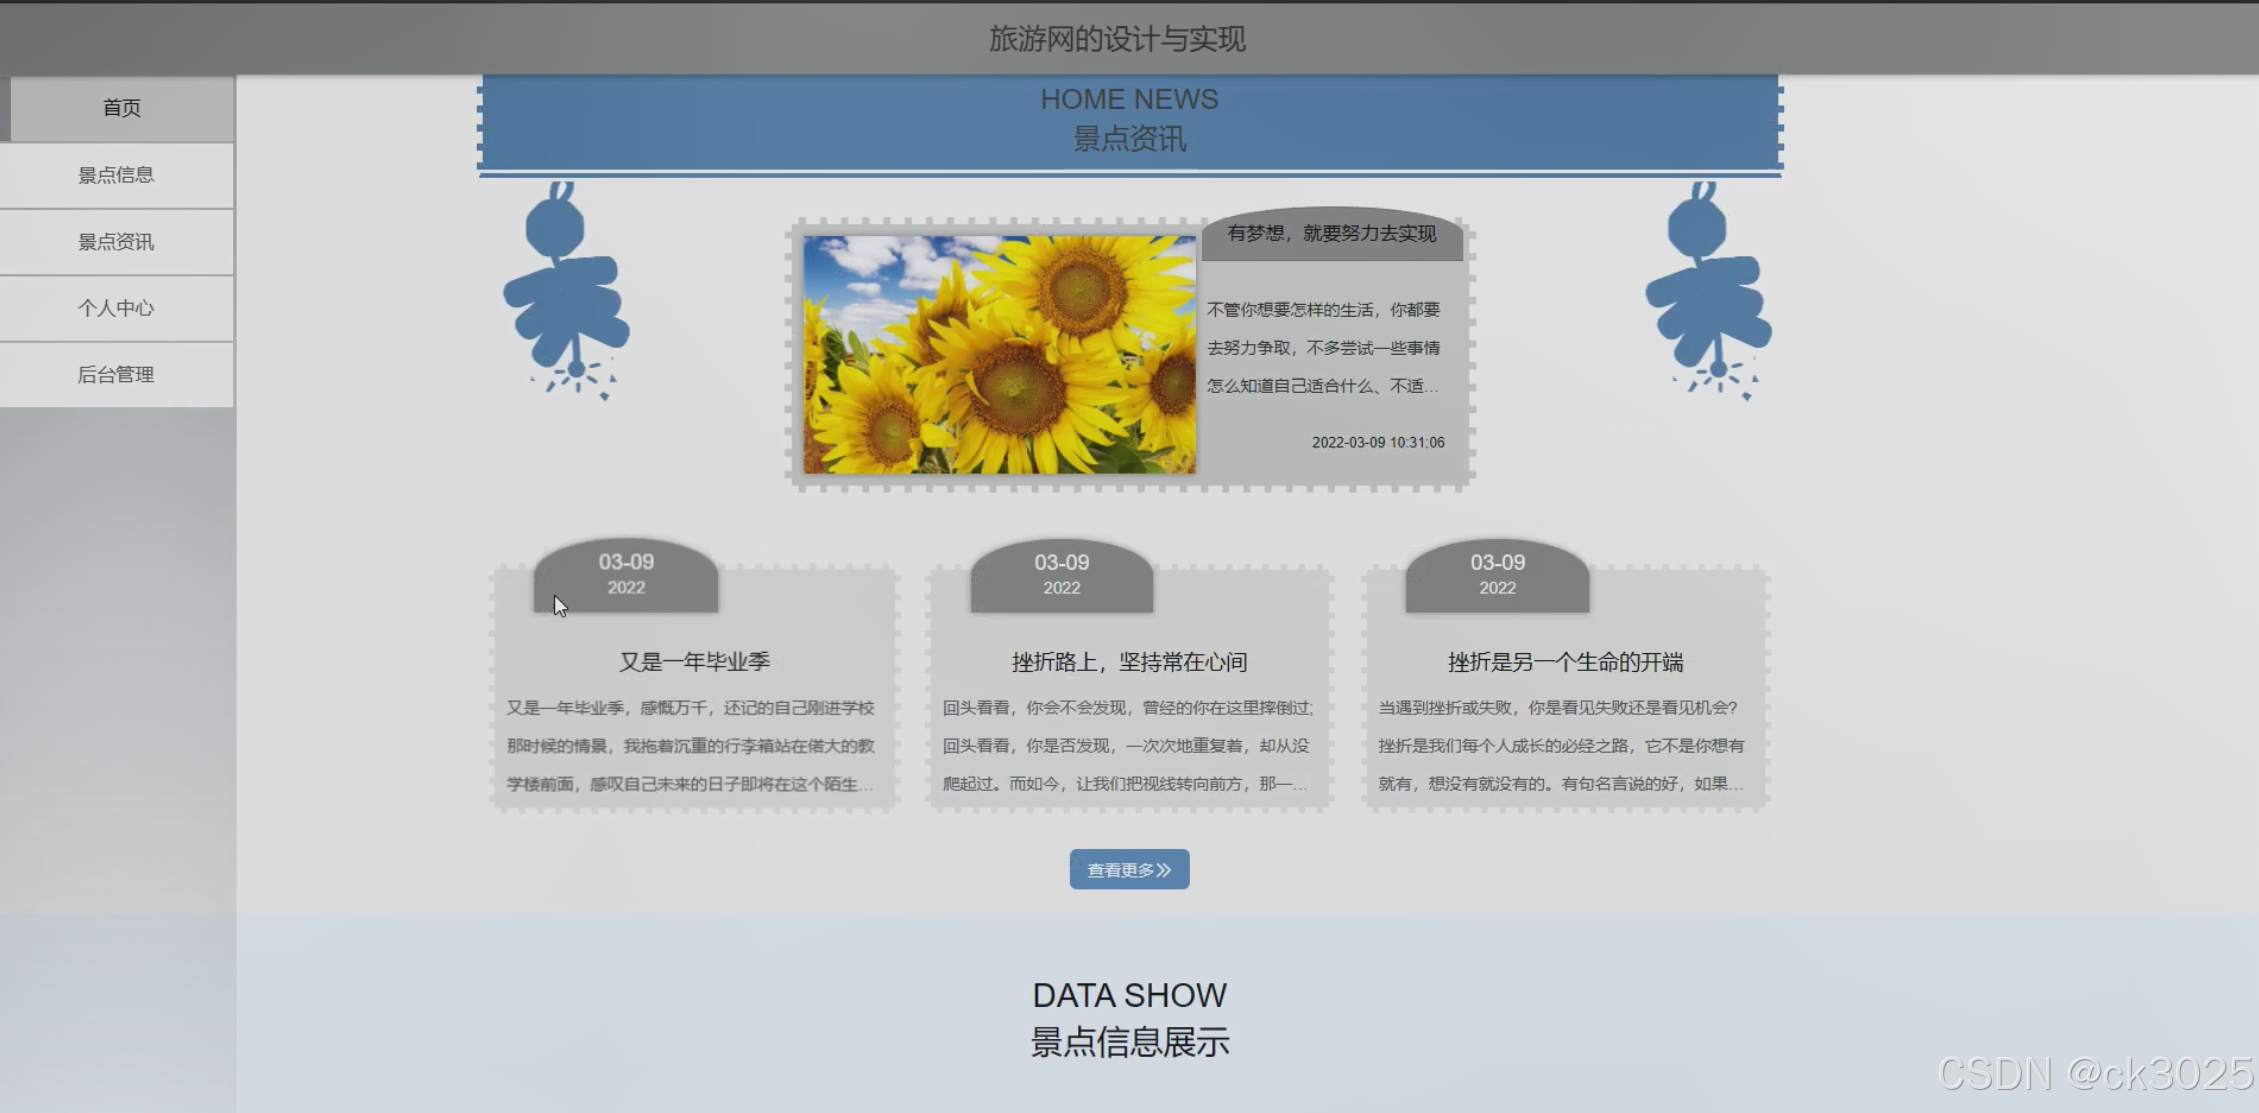2259x1113 pixels.
Task: Click the 旅游网的设计与实现 site title
Action: point(1117,39)
